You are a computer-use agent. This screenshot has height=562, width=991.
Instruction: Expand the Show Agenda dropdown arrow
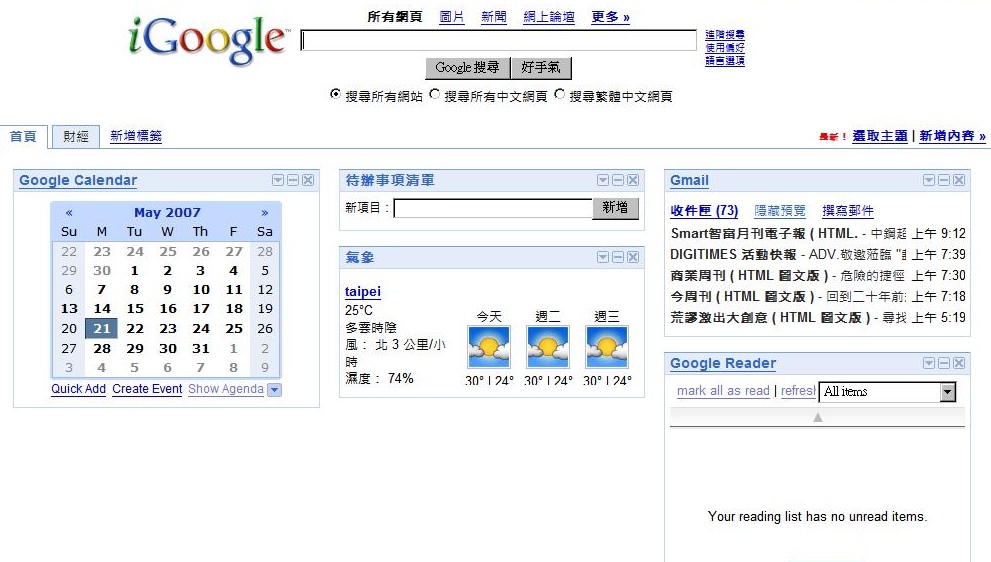[274, 389]
